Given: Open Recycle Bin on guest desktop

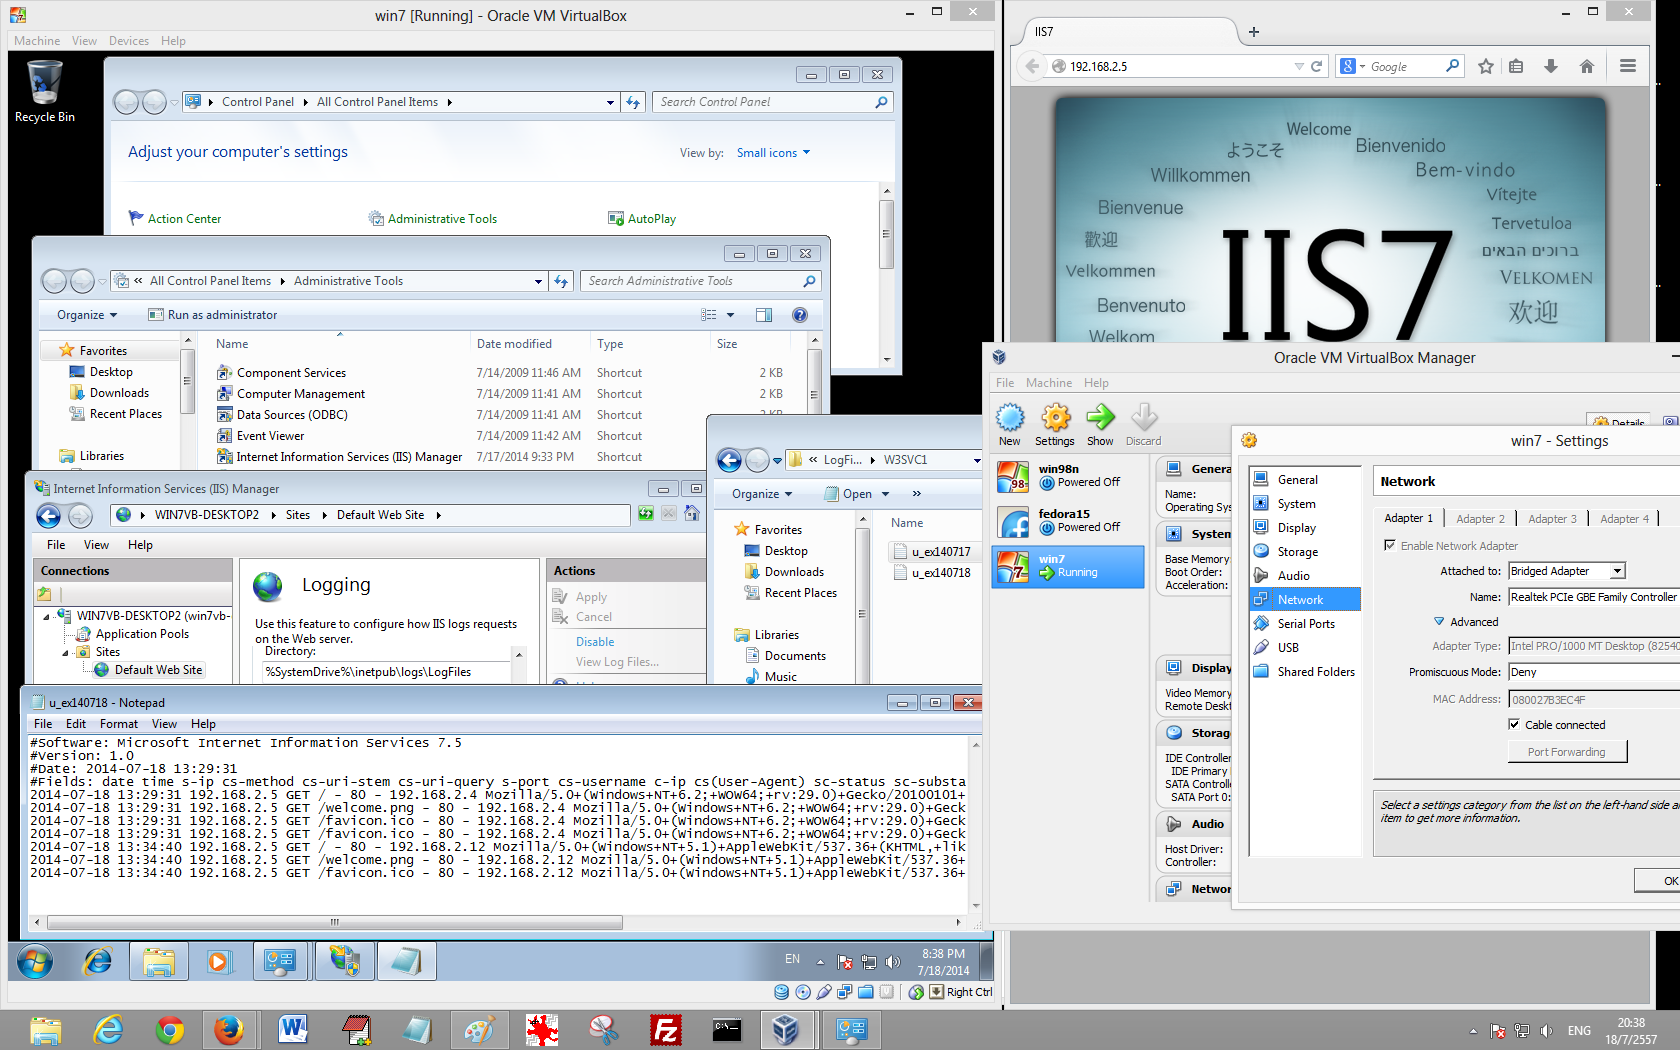Looking at the screenshot, I should (45, 90).
